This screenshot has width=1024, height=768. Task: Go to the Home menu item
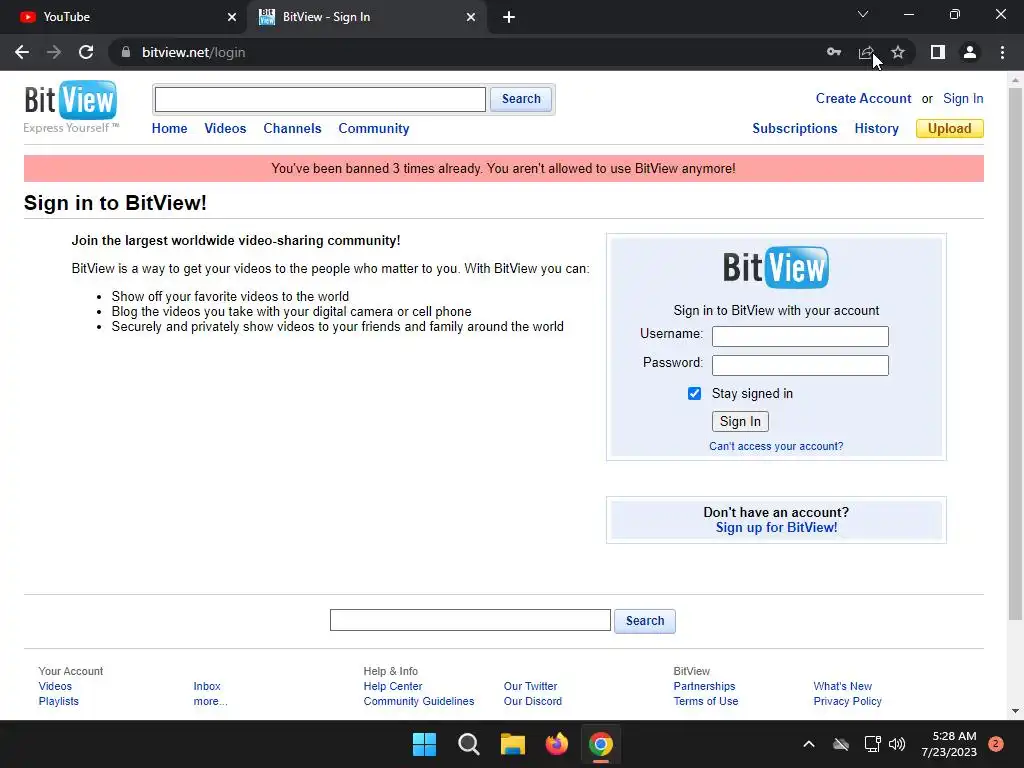point(169,129)
